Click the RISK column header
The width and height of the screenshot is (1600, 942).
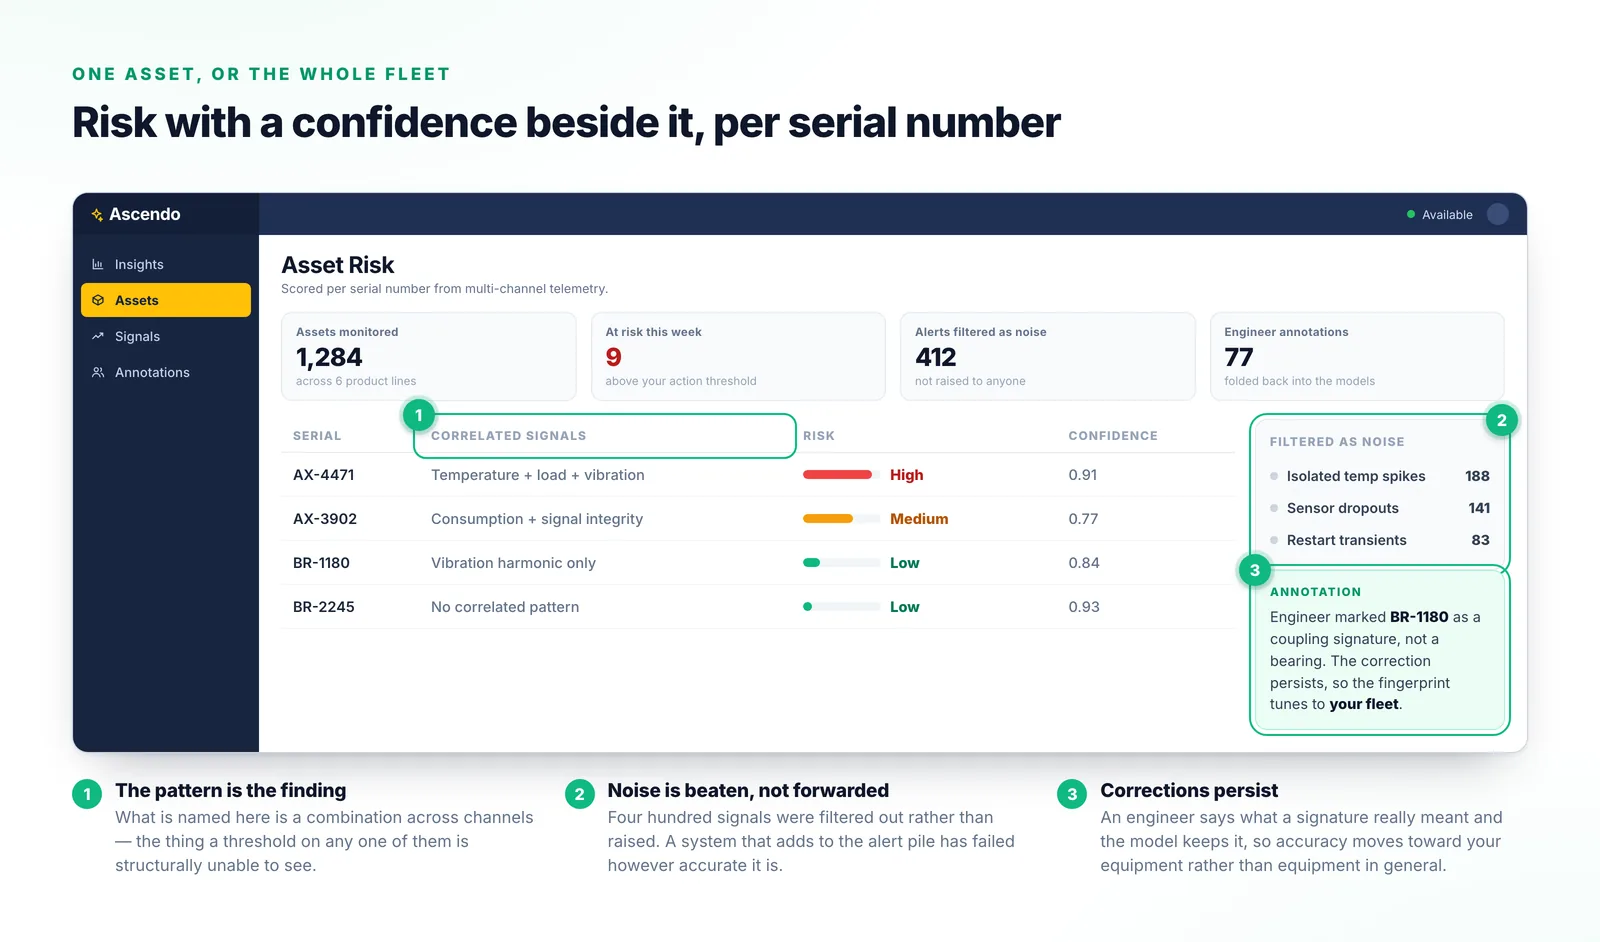pyautogui.click(x=819, y=436)
